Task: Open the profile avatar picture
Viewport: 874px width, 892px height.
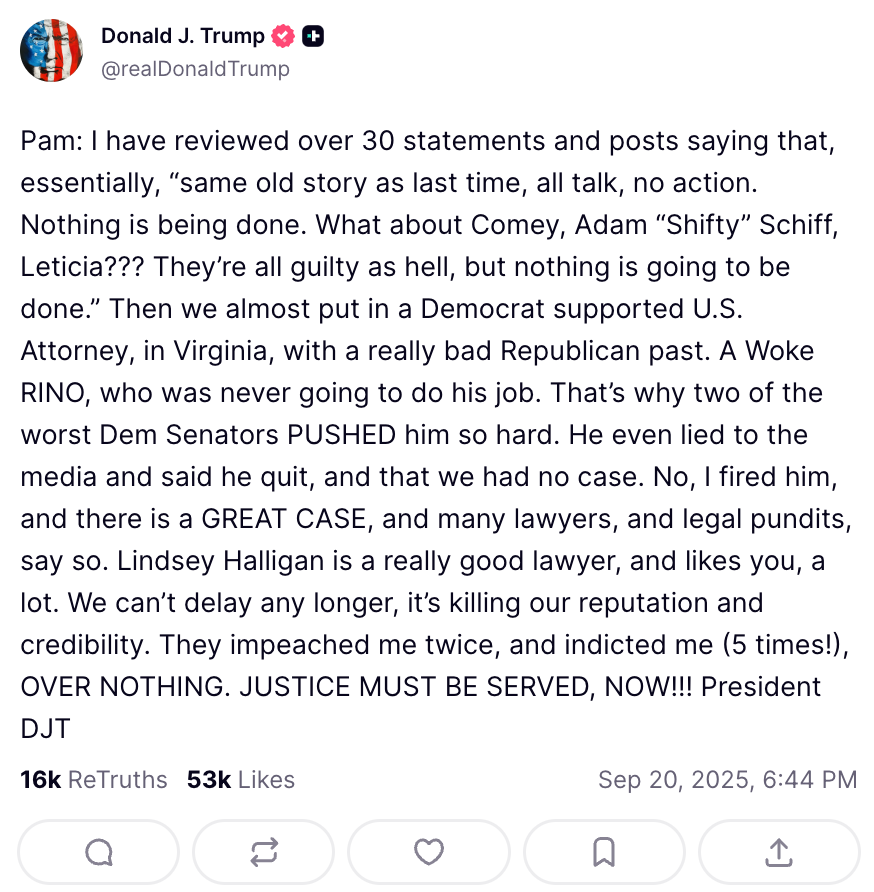Action: 52,50
